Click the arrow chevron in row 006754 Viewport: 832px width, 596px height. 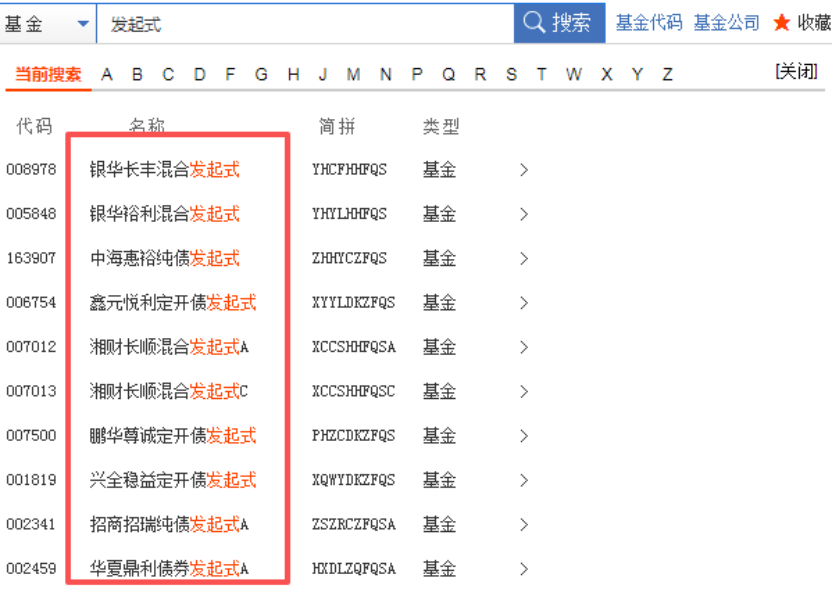(524, 303)
